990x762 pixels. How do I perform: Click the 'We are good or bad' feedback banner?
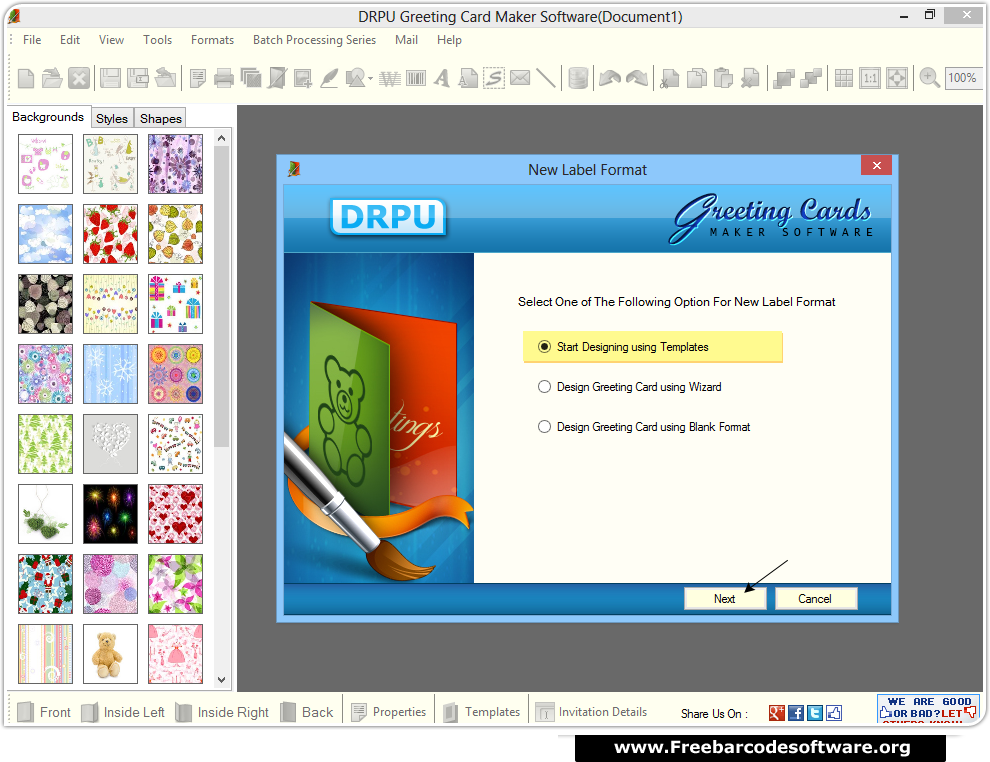(x=928, y=708)
